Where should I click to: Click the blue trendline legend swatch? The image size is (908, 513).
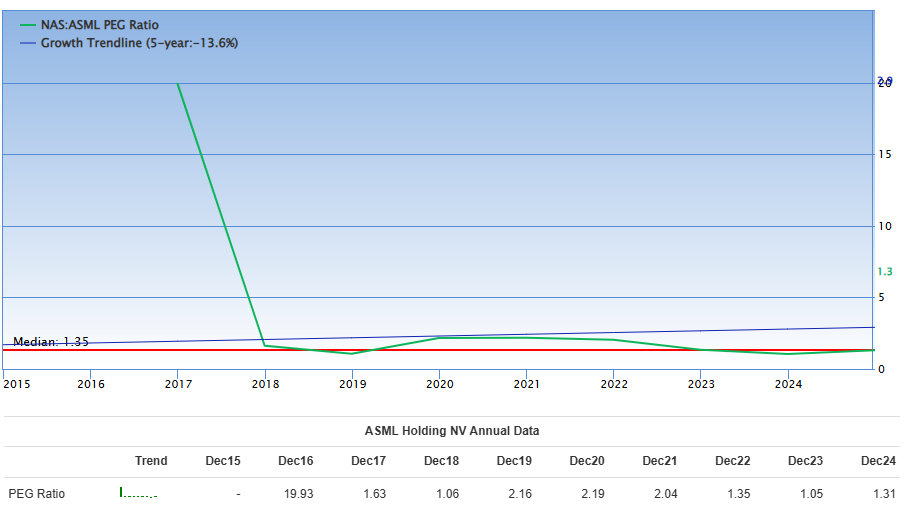(28, 43)
